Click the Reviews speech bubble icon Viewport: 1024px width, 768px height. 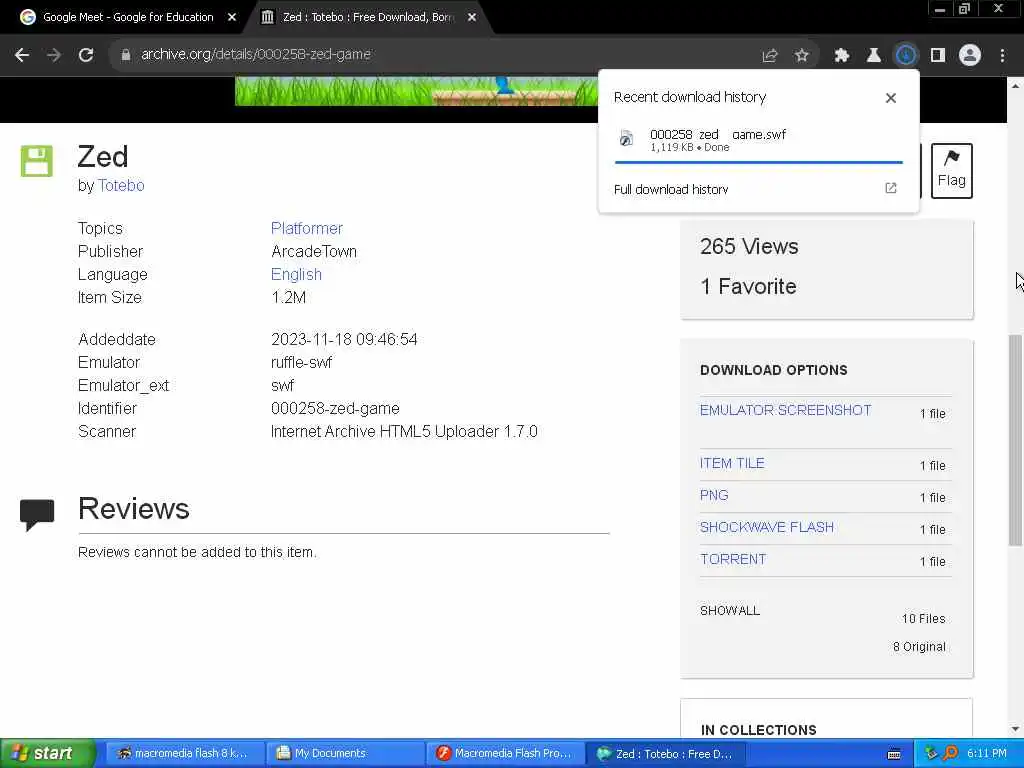pos(37,515)
